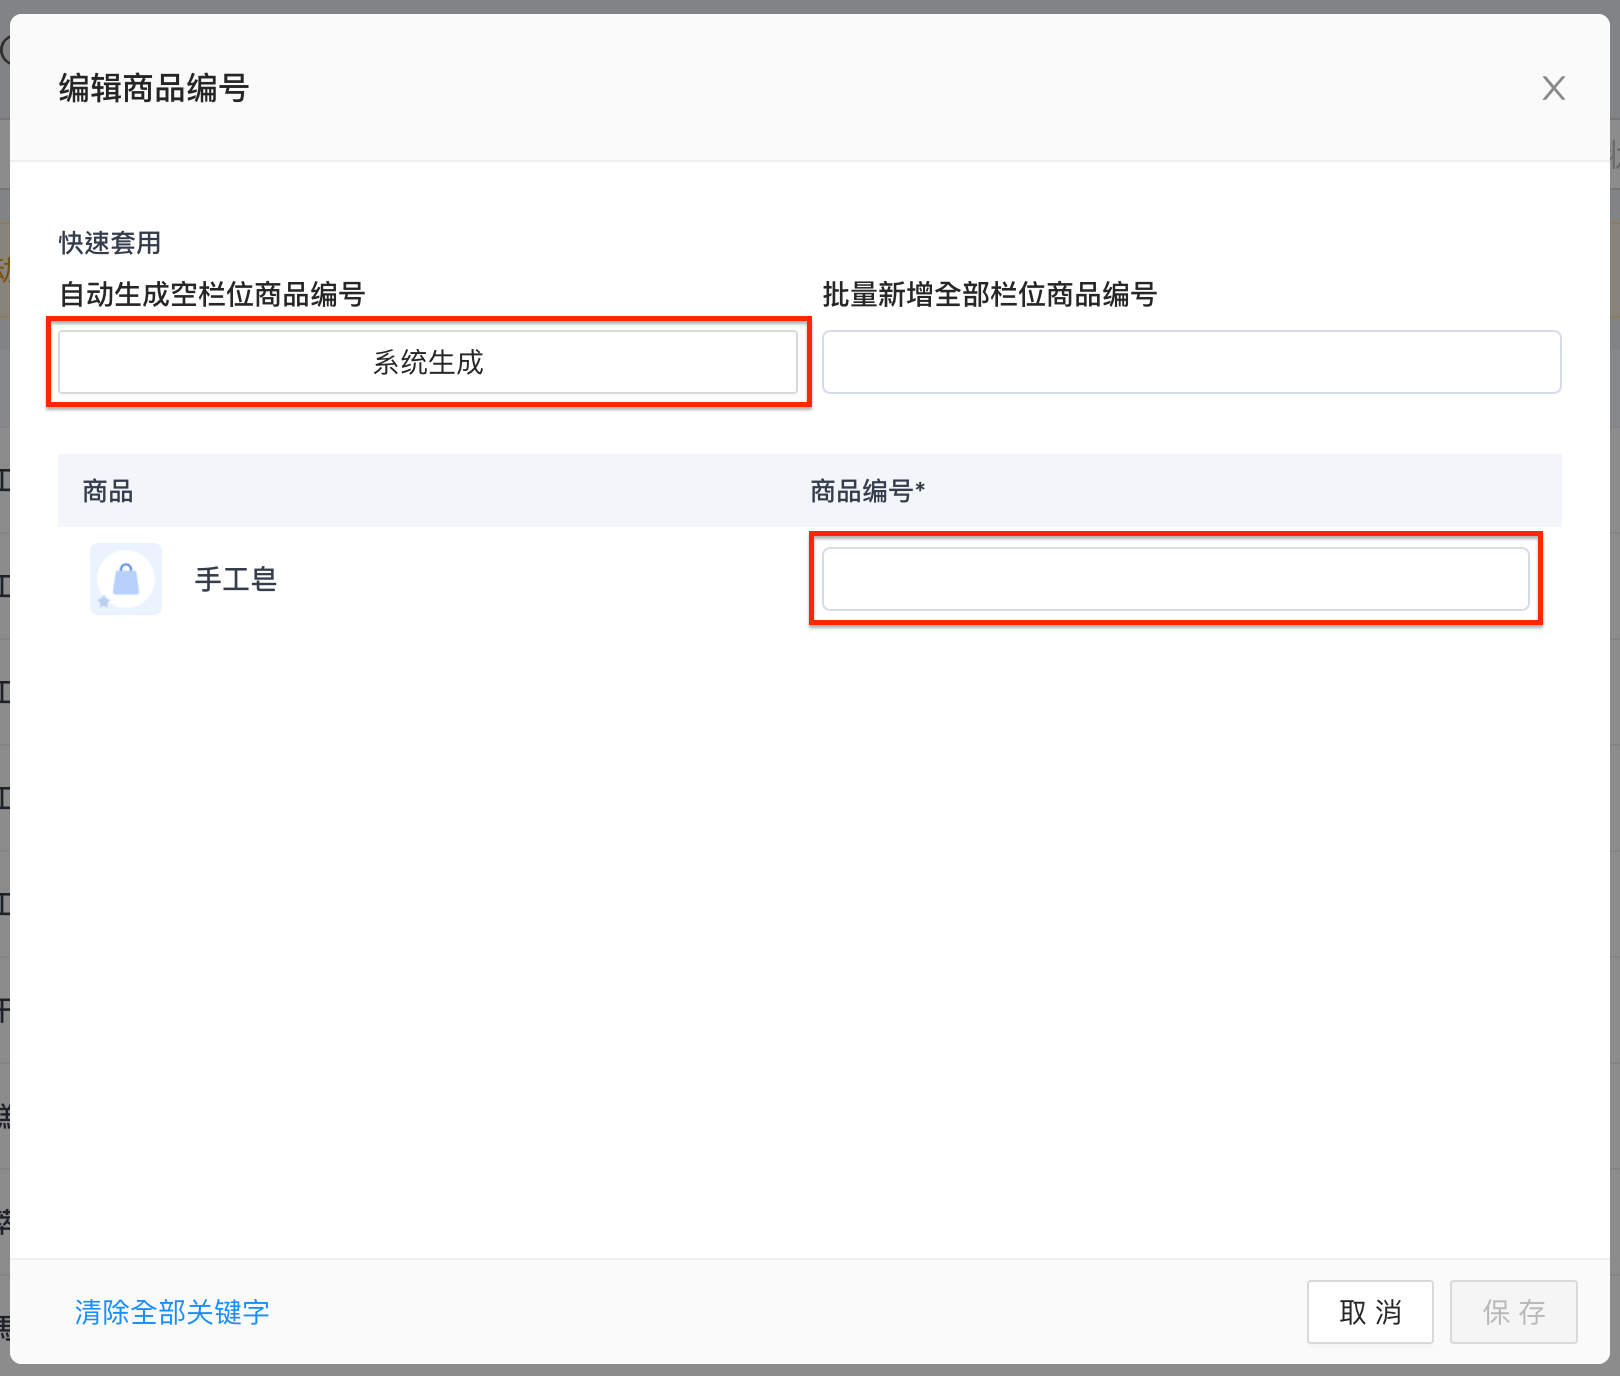
Task: Click the 保存 button
Action: 1514,1312
